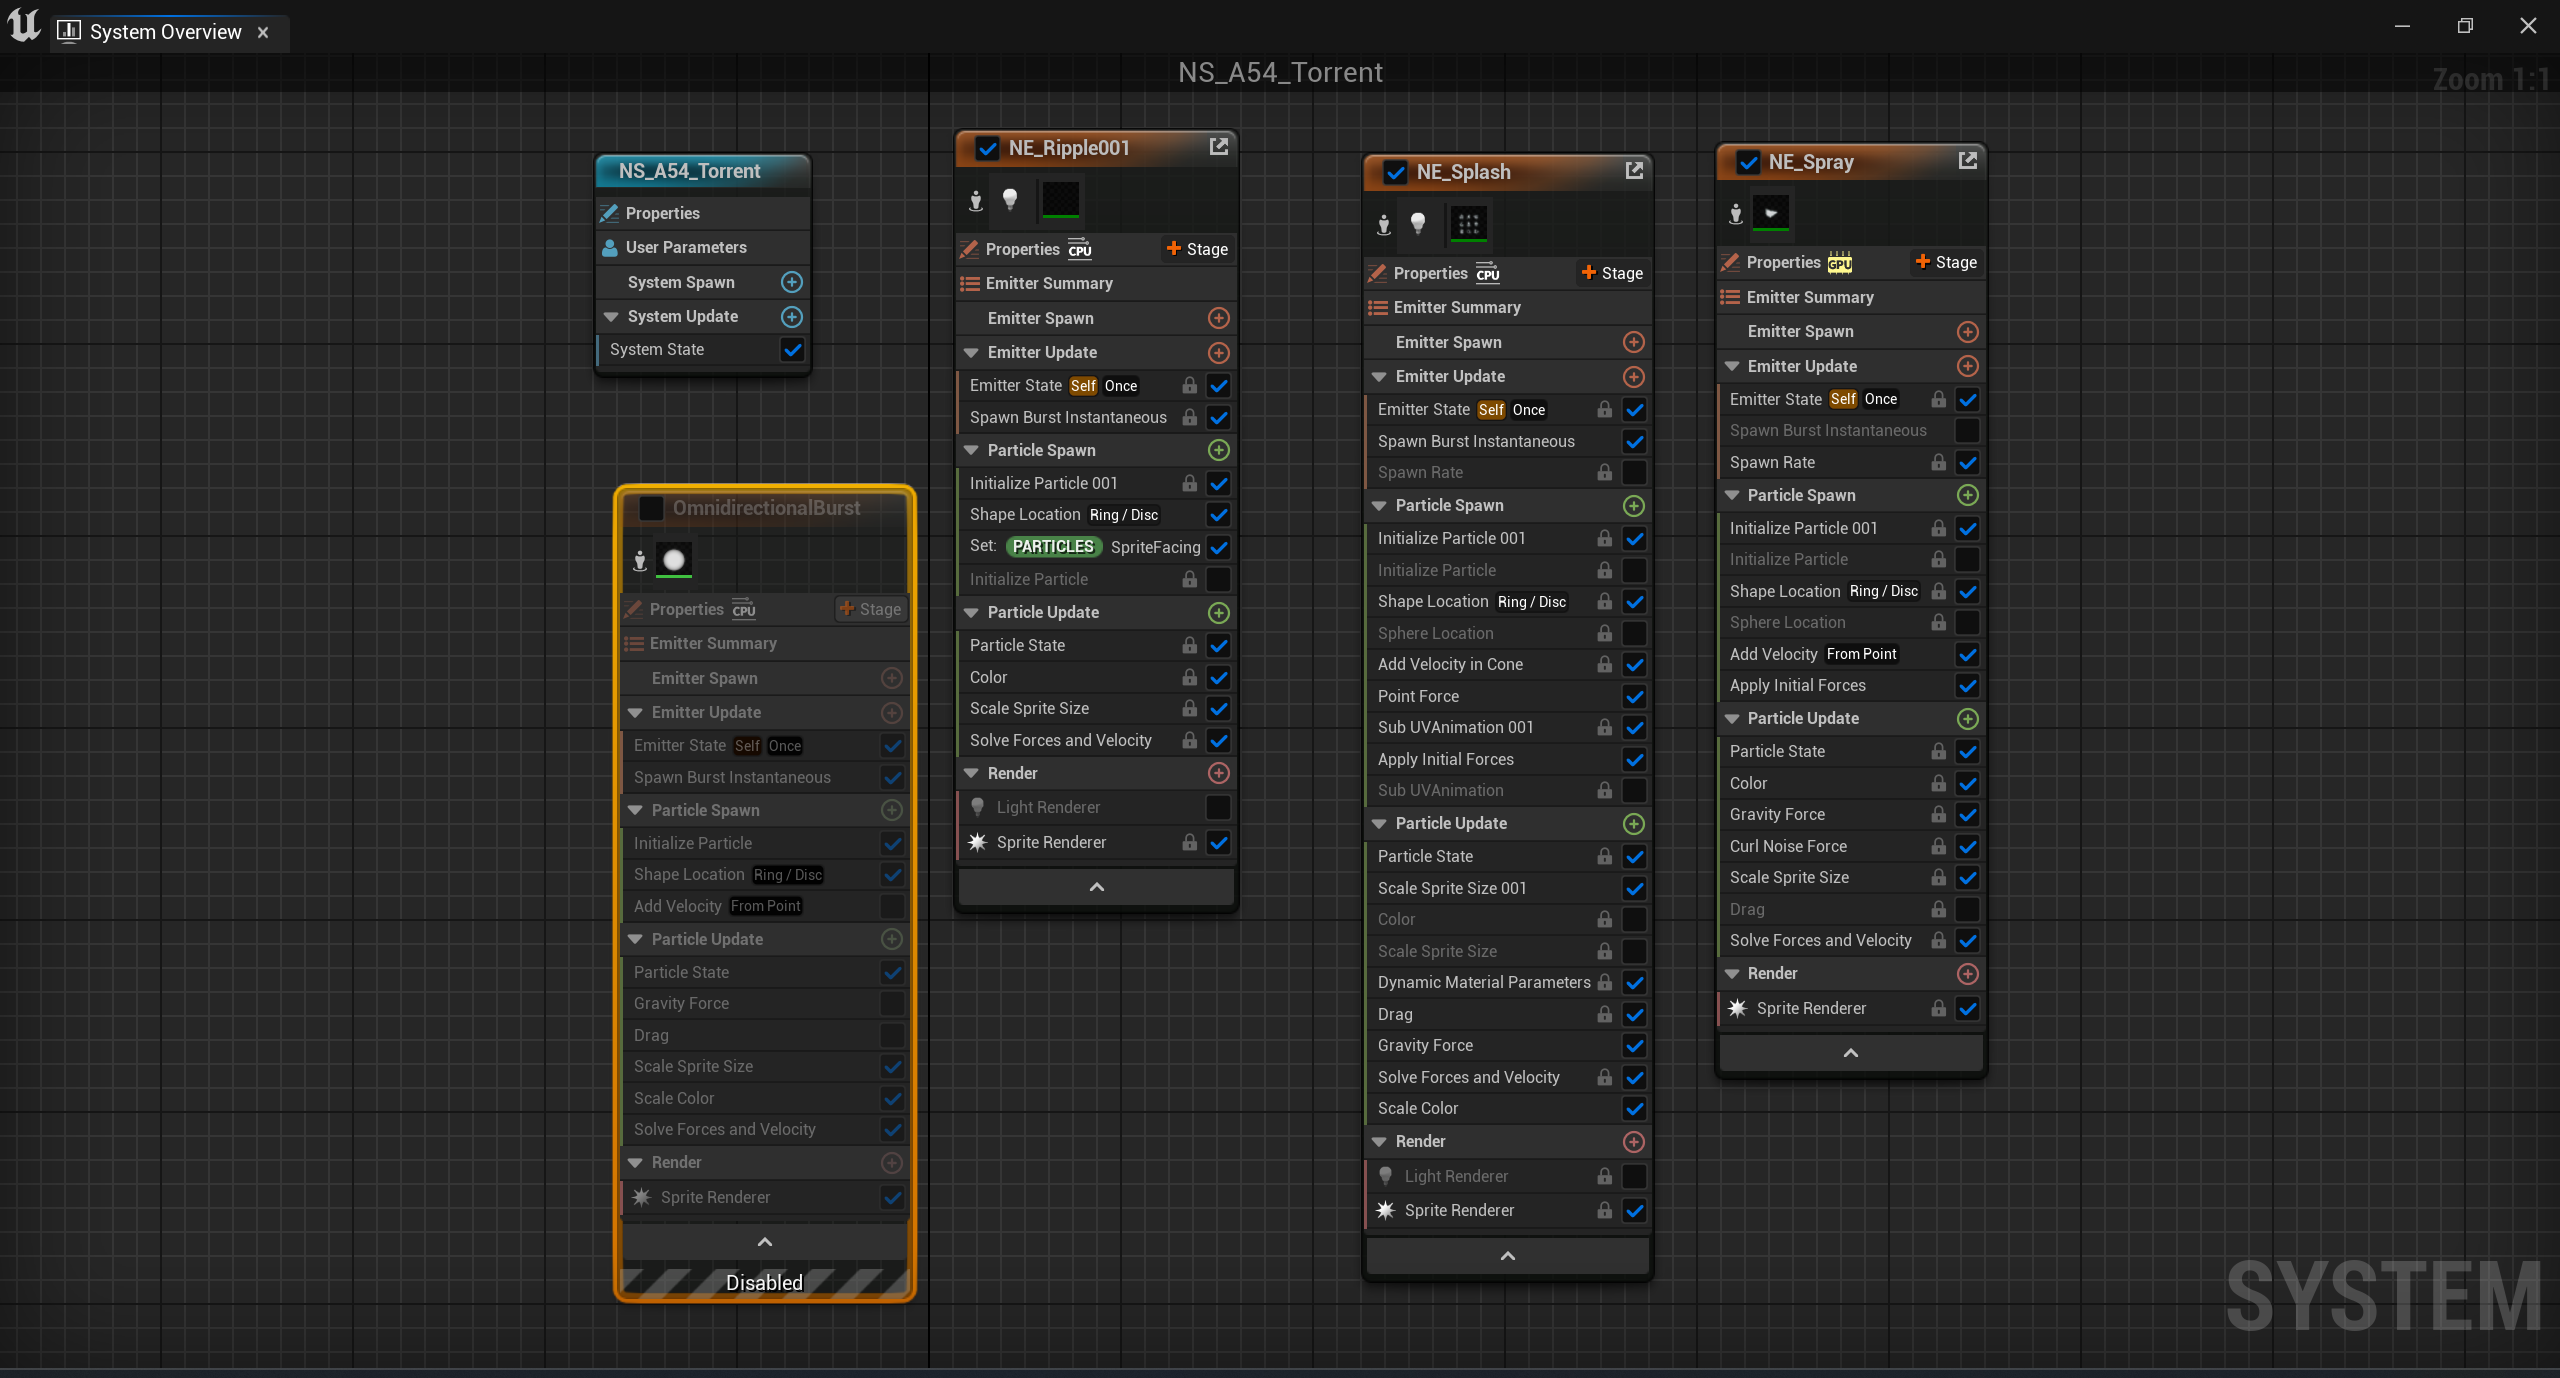
Task: Collapse the NE_Spray emitter node
Action: pos(1850,1053)
